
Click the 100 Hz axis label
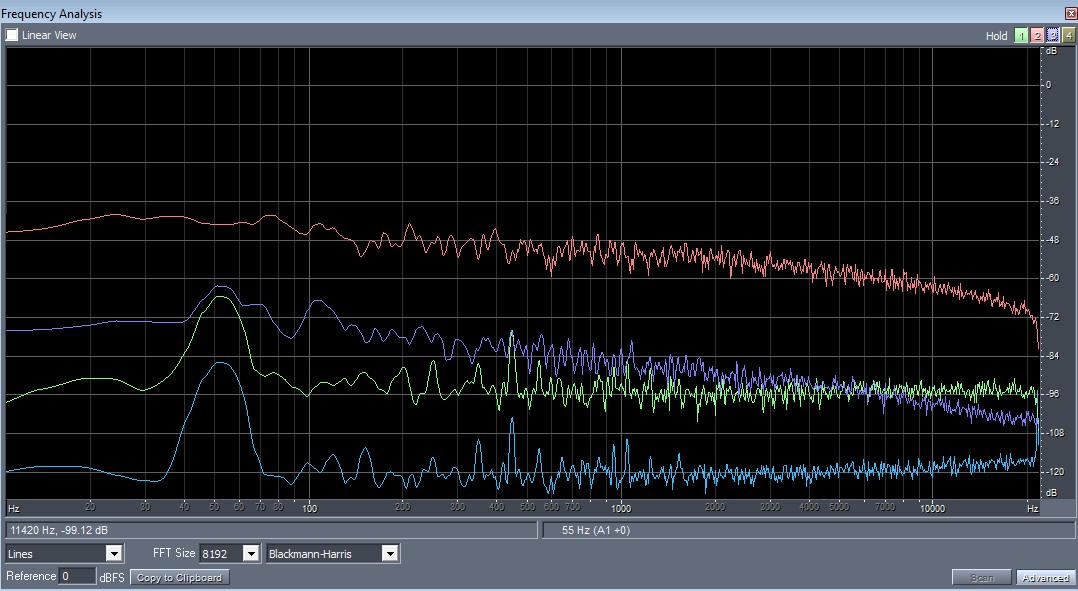pyautogui.click(x=309, y=509)
